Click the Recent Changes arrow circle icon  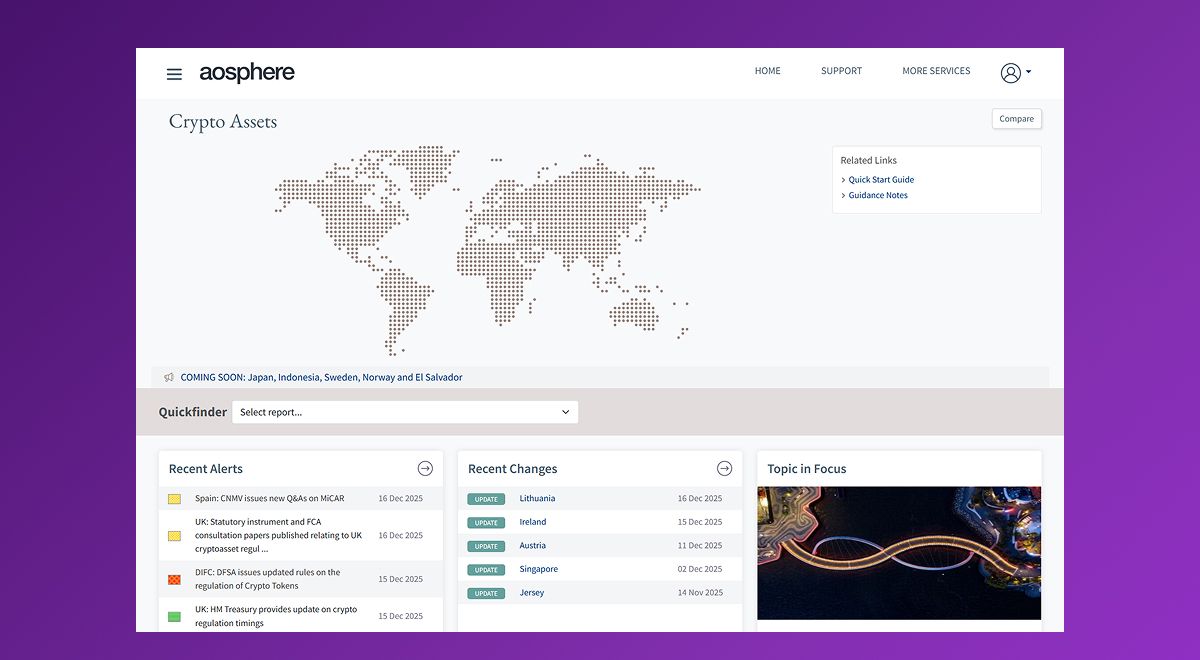(x=724, y=468)
